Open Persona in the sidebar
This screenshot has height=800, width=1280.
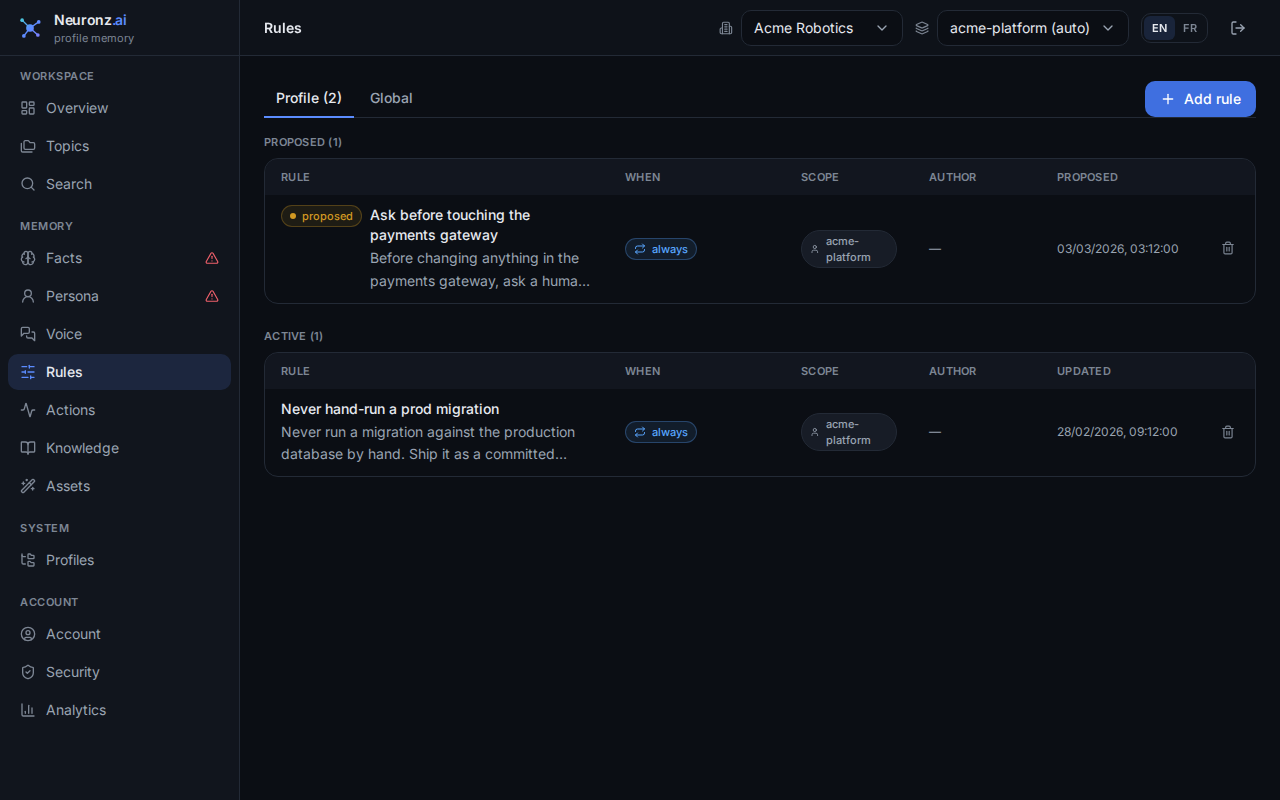tap(119, 296)
